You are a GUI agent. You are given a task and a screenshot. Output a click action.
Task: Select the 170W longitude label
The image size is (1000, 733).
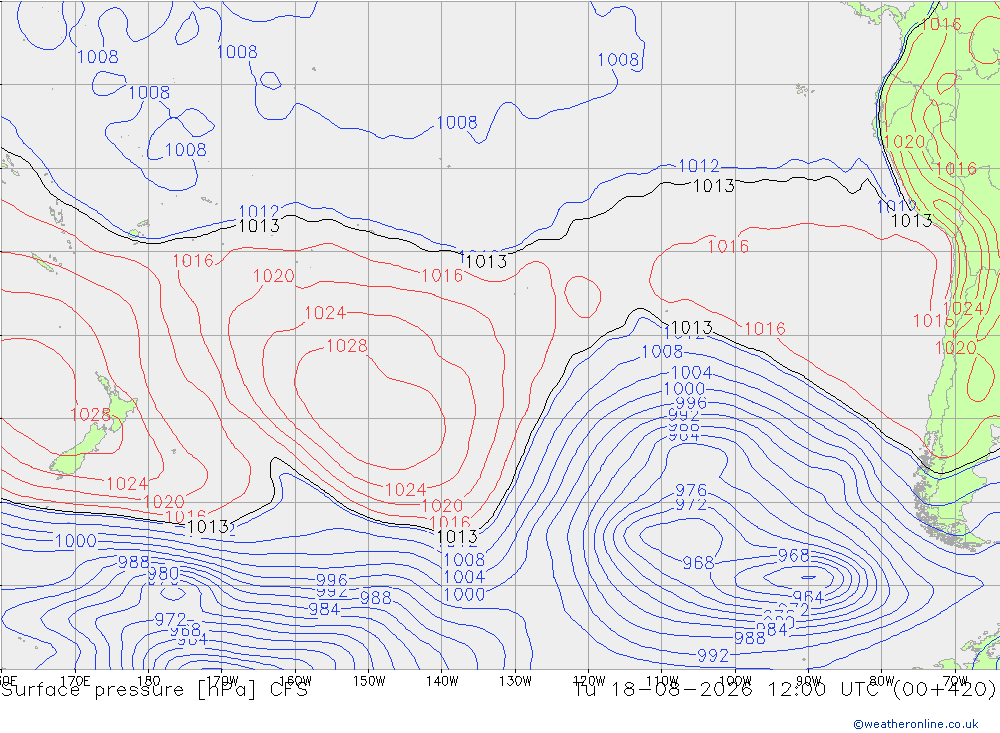coord(222,681)
